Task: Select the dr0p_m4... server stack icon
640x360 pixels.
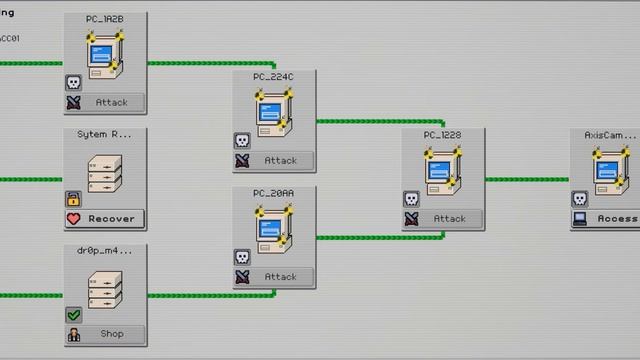Action: pos(105,289)
